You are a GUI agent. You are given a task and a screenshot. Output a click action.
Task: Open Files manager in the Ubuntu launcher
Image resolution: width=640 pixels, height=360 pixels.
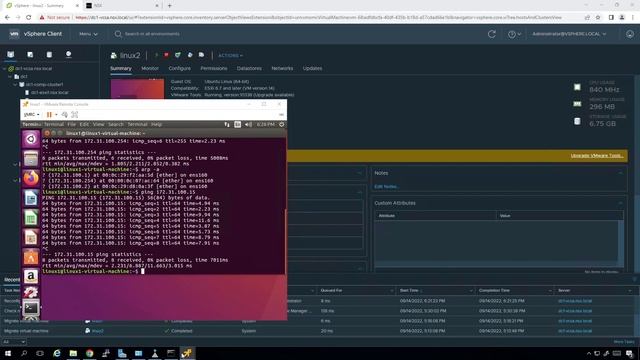(31, 158)
